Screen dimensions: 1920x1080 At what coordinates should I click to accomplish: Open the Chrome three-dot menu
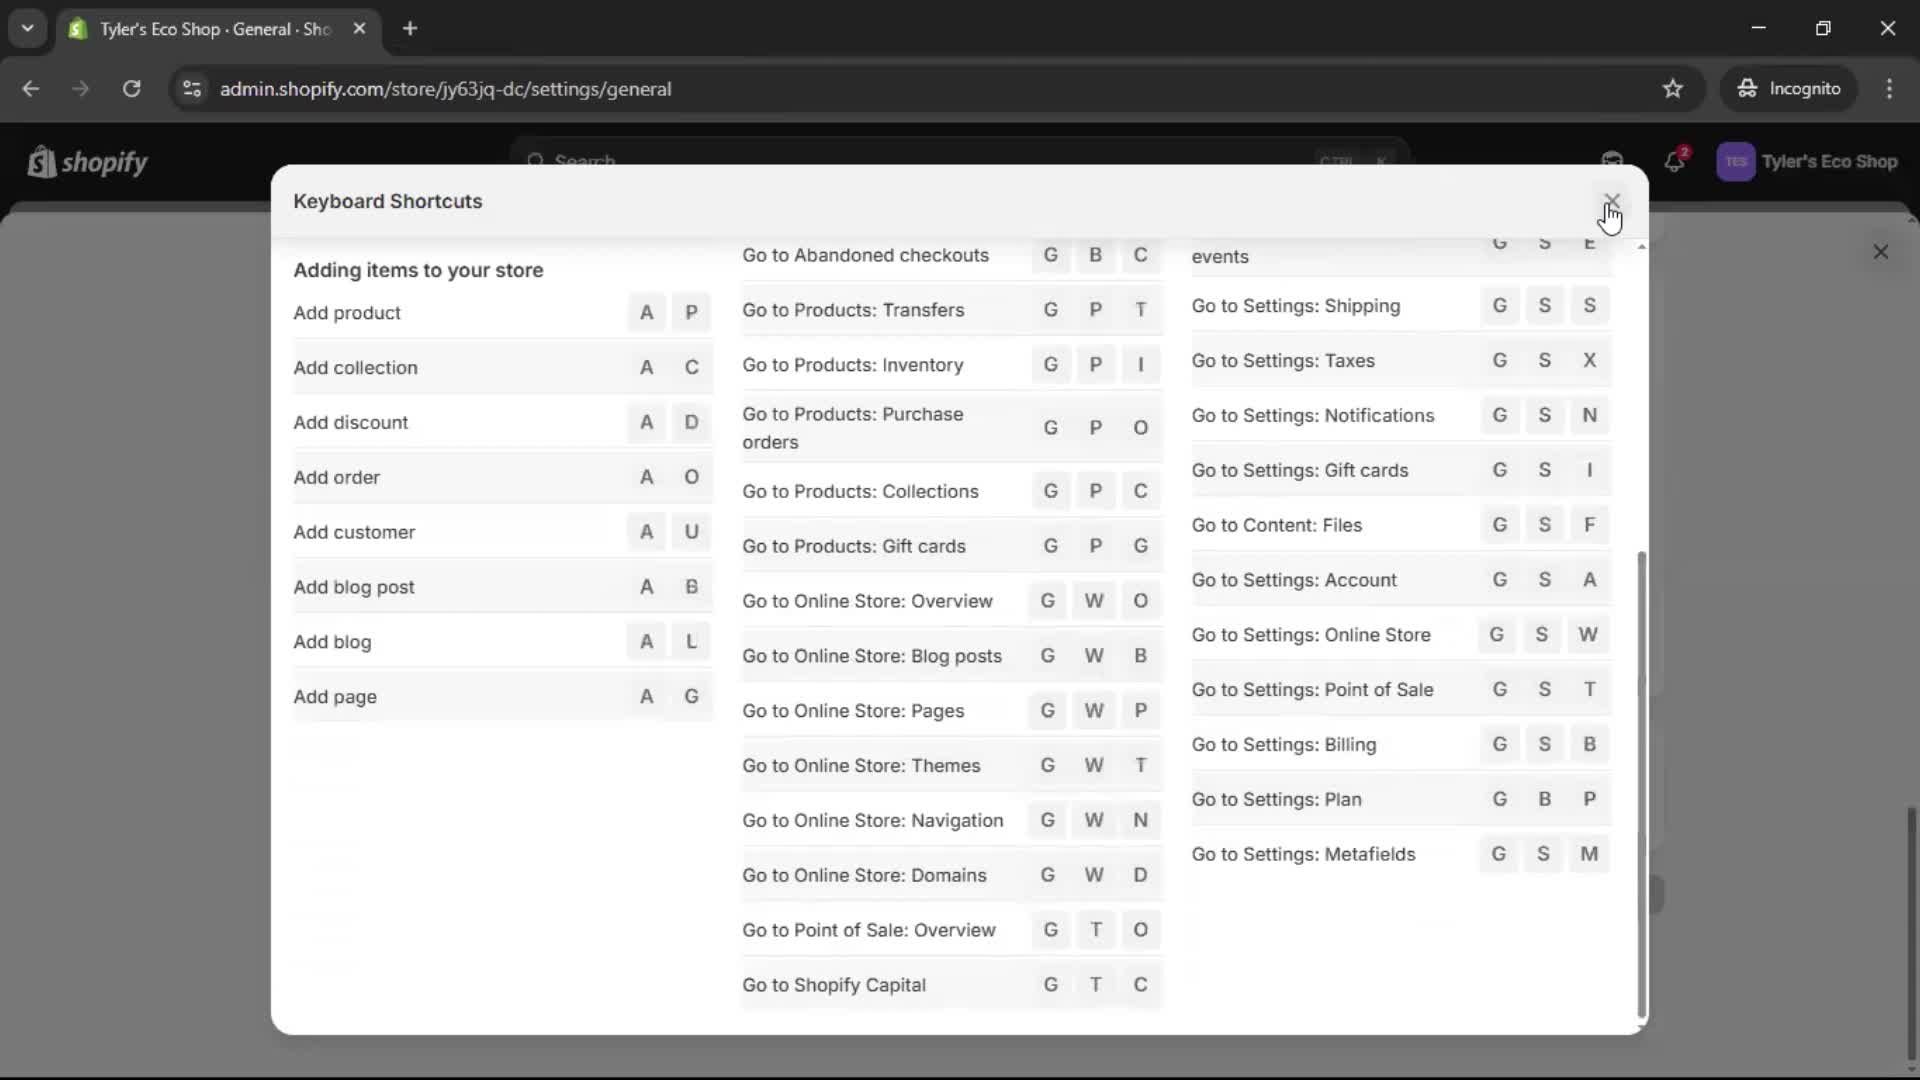click(1890, 88)
